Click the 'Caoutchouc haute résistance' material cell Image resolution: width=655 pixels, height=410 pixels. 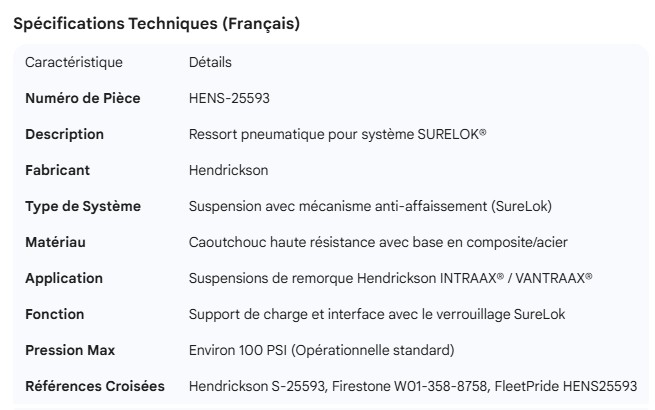[379, 242]
